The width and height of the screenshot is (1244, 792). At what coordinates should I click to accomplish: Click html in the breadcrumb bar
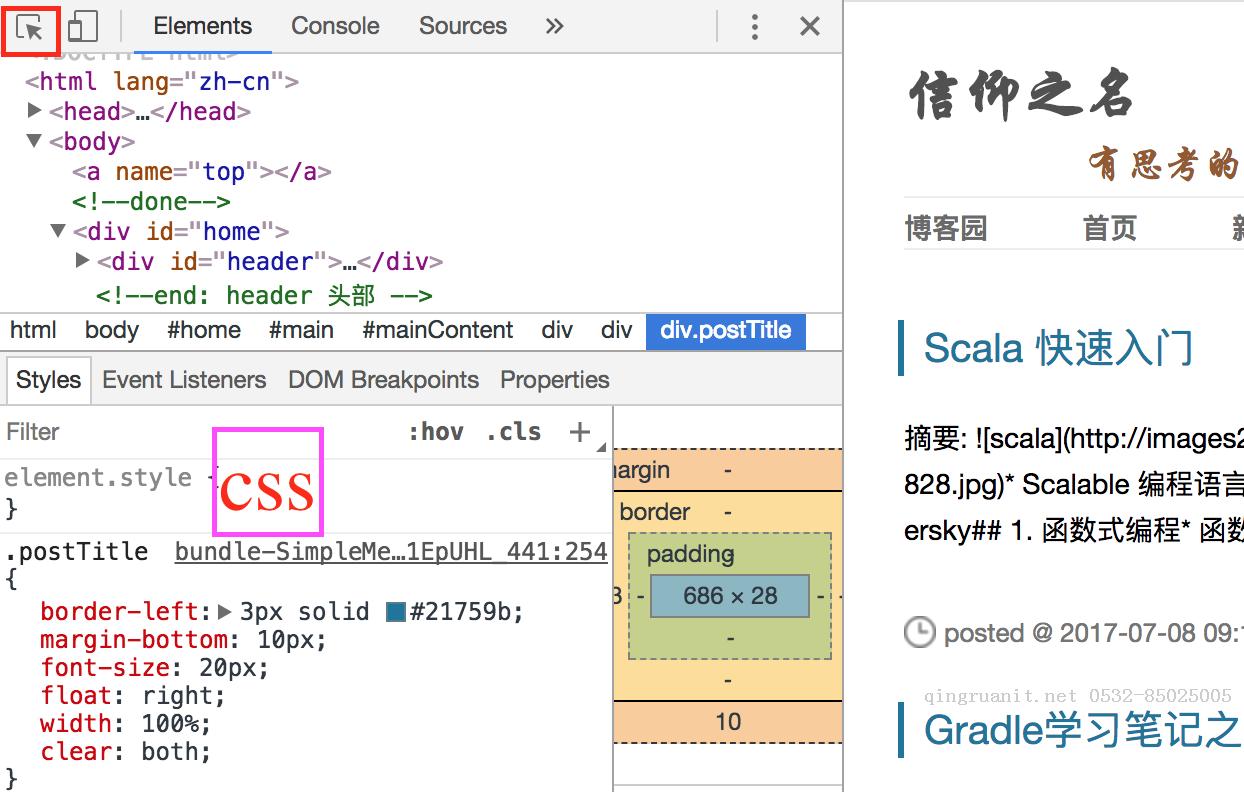coord(33,330)
